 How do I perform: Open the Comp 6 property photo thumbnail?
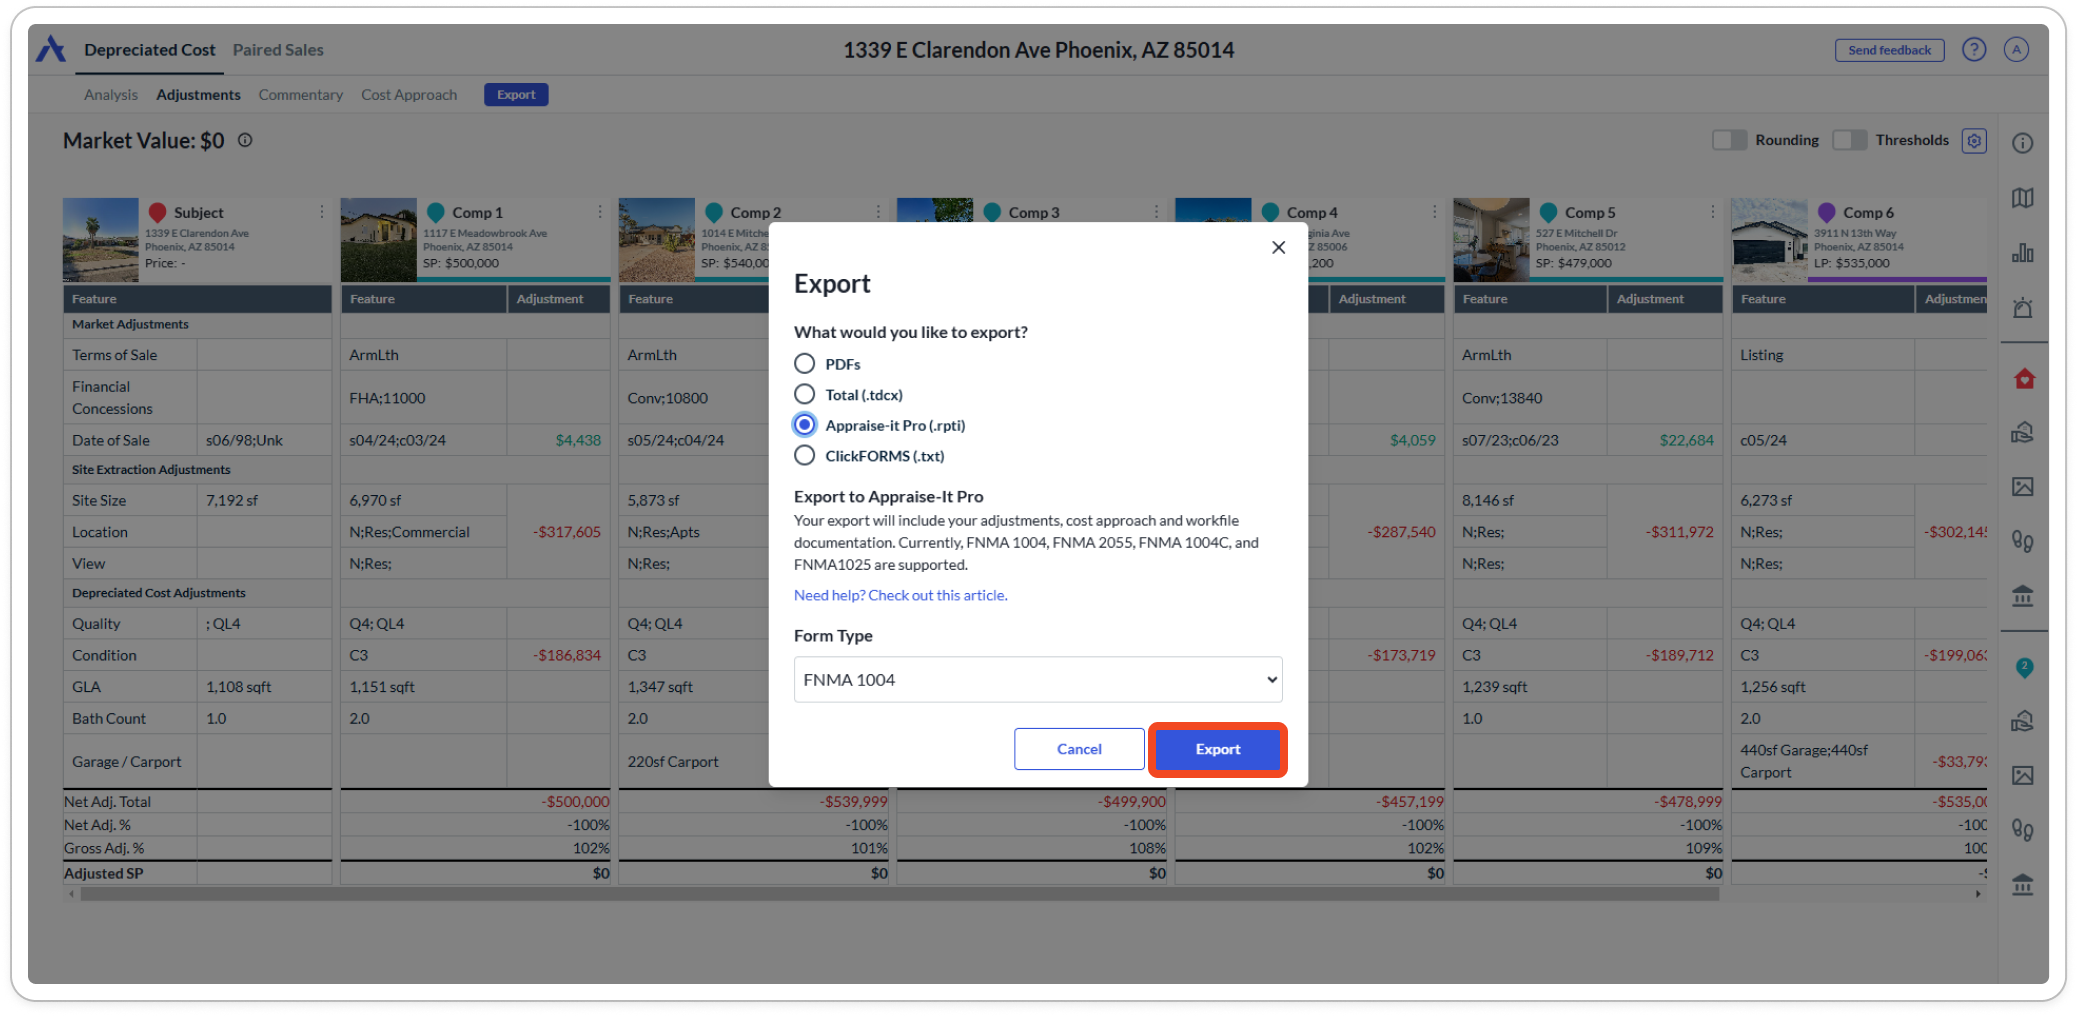[x=1769, y=240]
